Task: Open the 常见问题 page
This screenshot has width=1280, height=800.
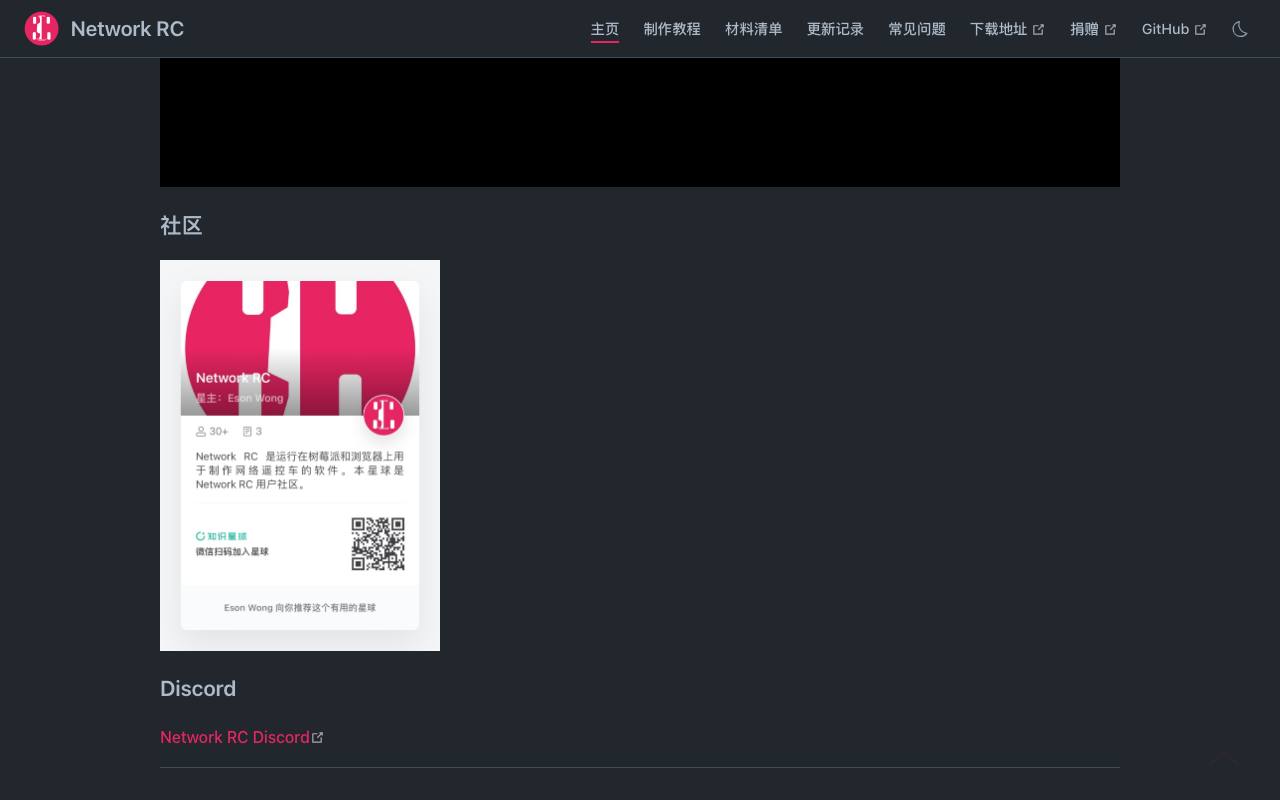Action: [917, 29]
